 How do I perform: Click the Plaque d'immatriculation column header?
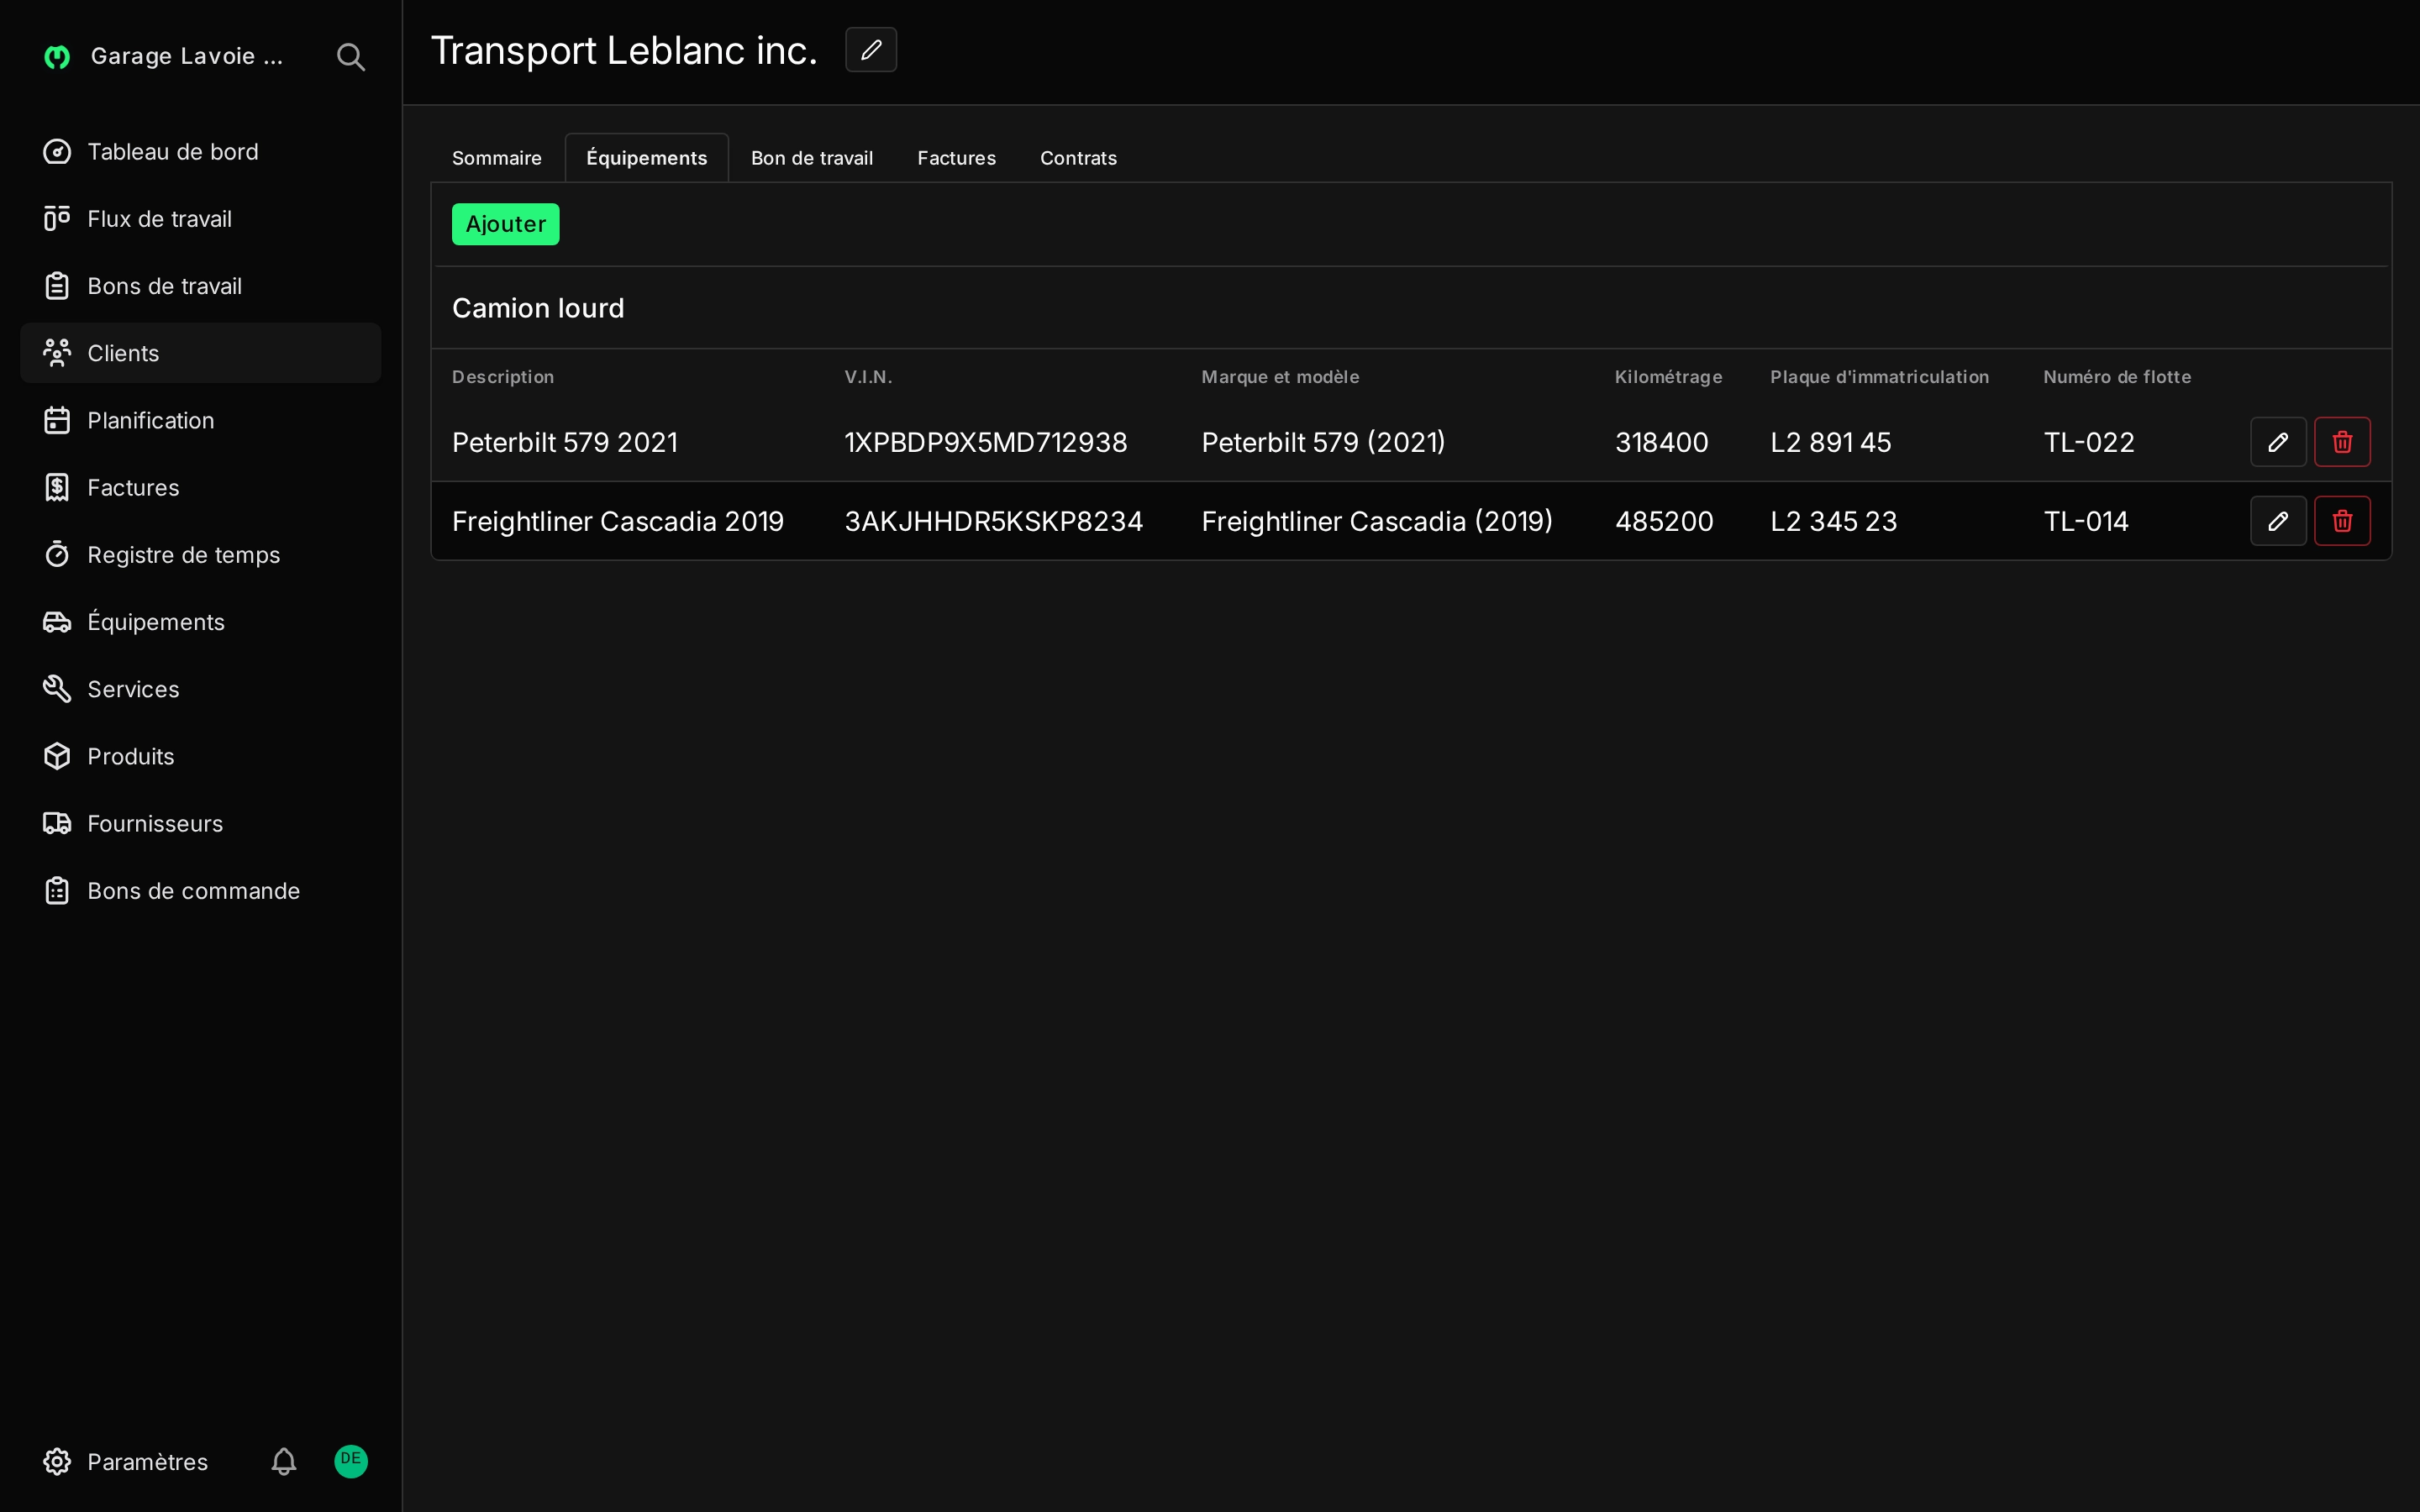(1879, 377)
